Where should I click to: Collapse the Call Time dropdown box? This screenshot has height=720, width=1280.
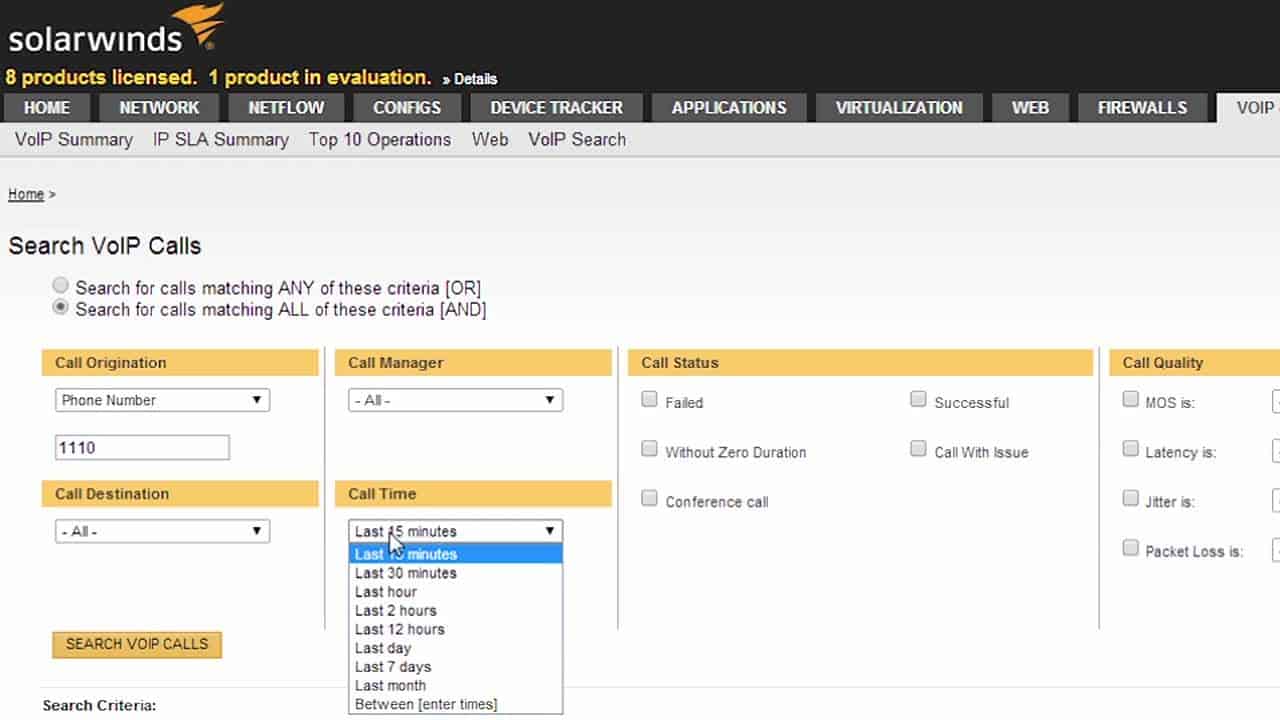[x=455, y=531]
